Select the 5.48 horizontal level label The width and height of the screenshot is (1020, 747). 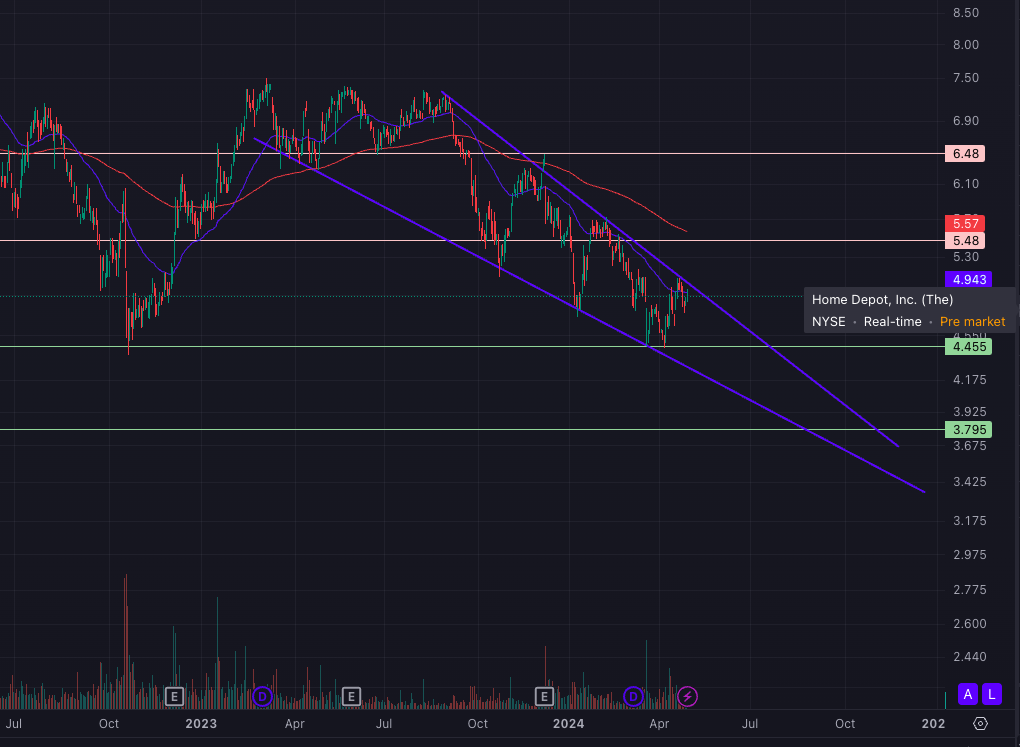pyautogui.click(x=967, y=241)
